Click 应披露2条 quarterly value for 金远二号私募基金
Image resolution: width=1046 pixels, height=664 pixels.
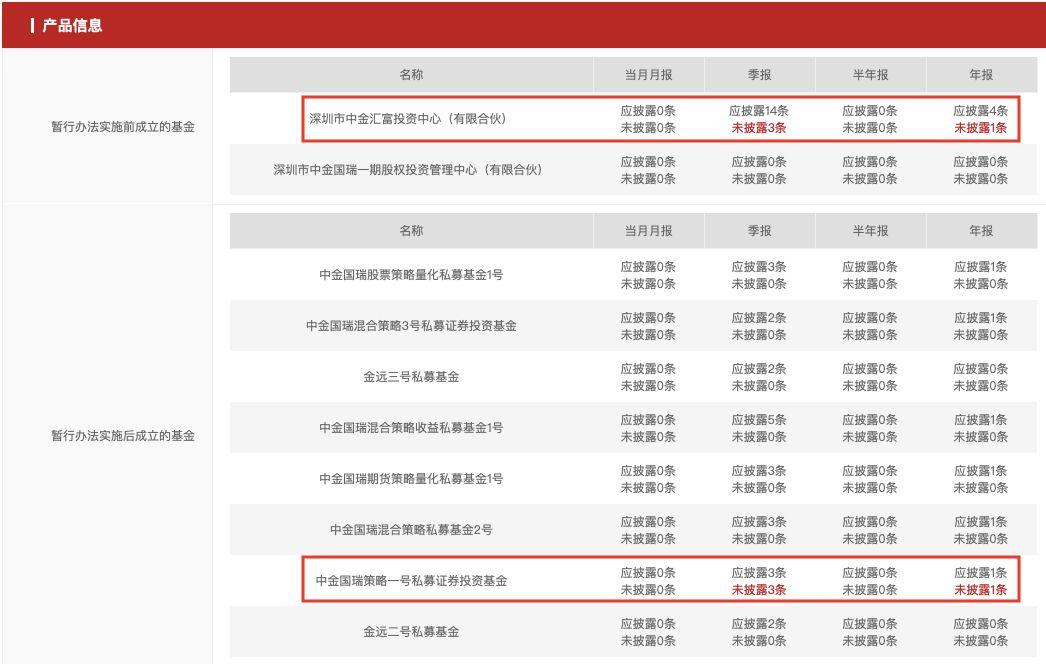pyautogui.click(x=759, y=624)
